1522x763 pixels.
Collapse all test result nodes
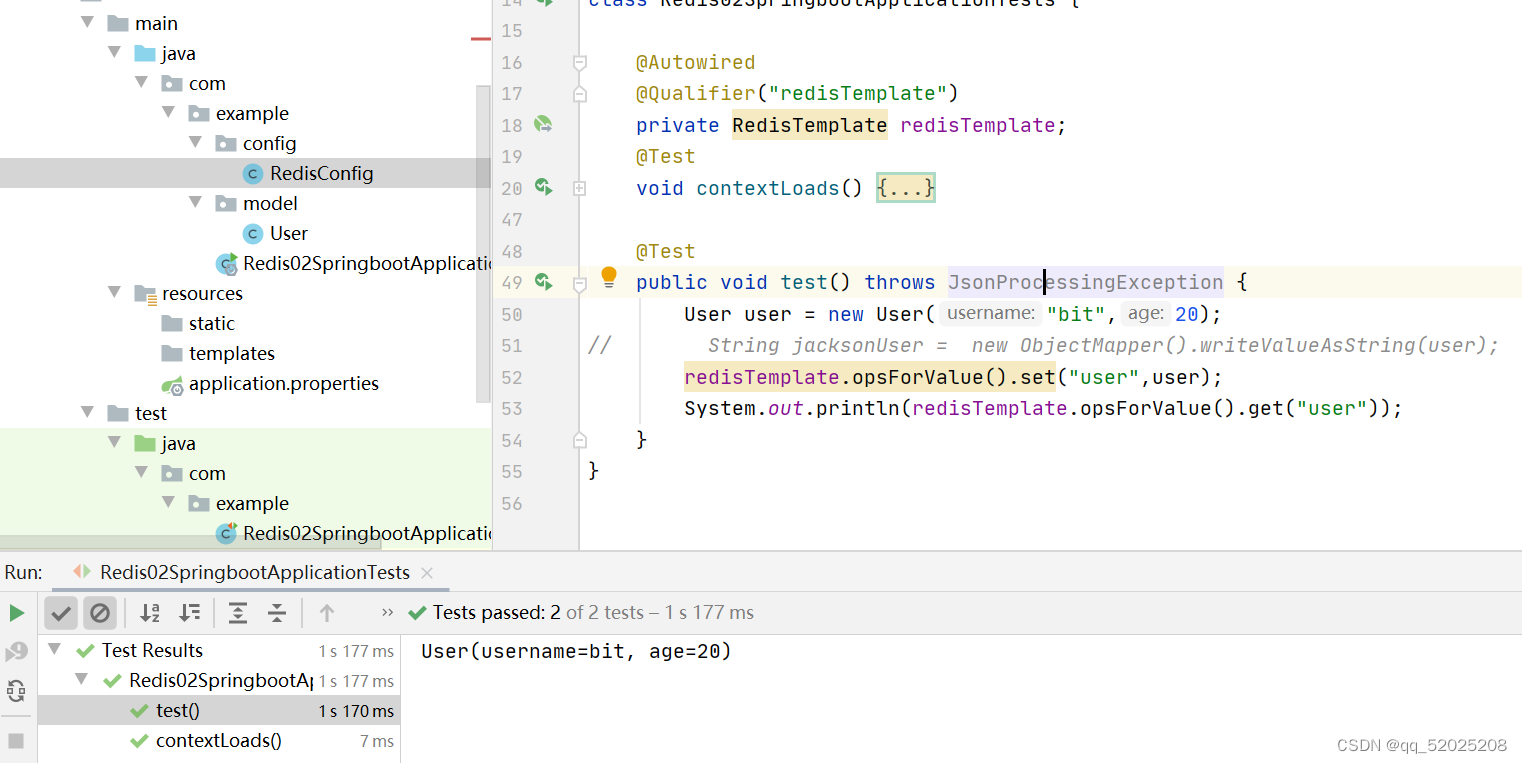[277, 613]
